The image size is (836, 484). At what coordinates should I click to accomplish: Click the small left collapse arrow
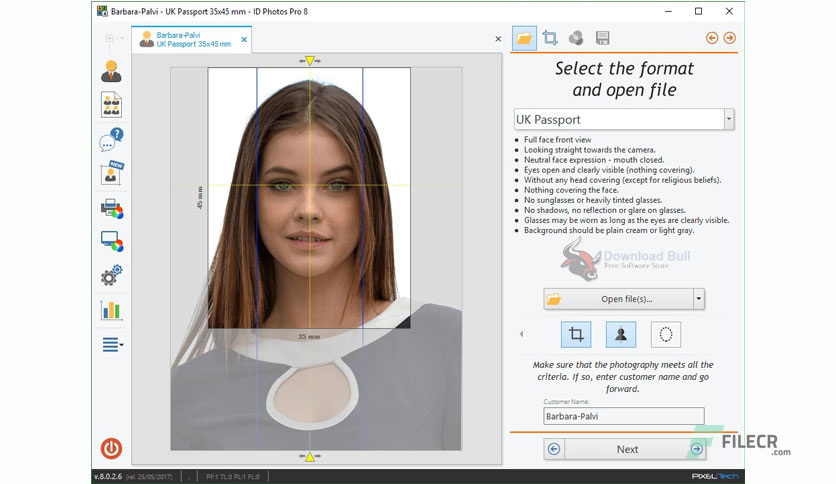click(x=521, y=334)
